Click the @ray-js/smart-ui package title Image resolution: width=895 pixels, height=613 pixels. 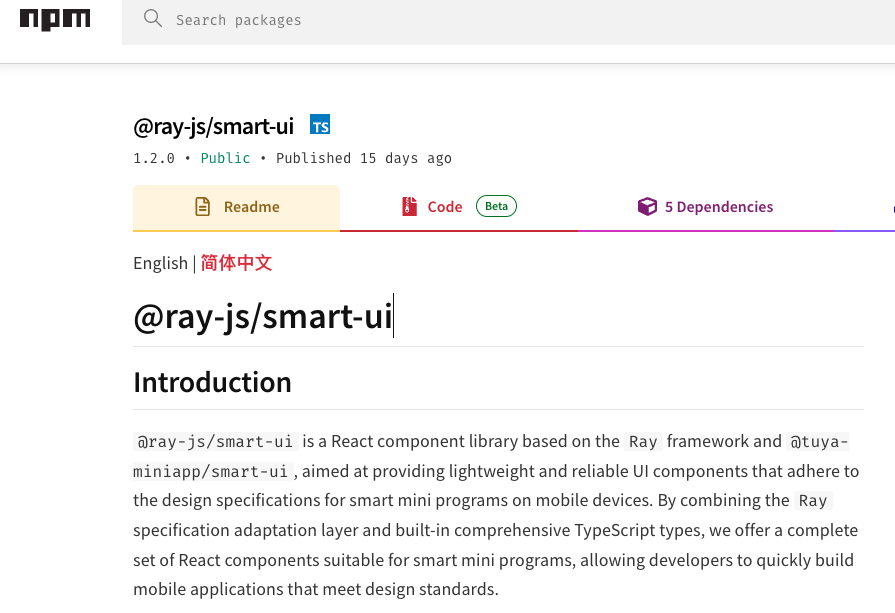coord(213,126)
